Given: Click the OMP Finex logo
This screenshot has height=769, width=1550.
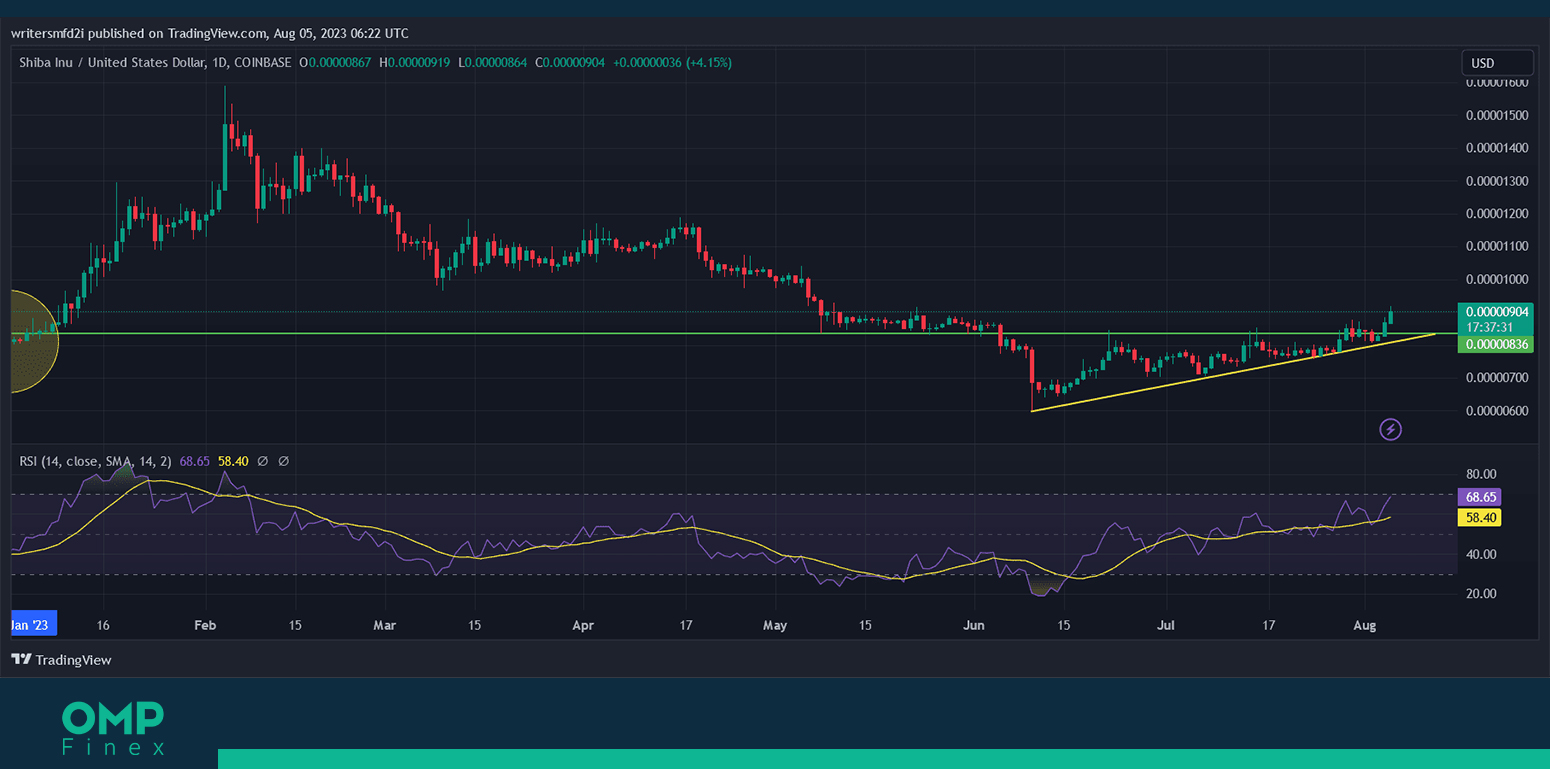Looking at the screenshot, I should (x=113, y=728).
